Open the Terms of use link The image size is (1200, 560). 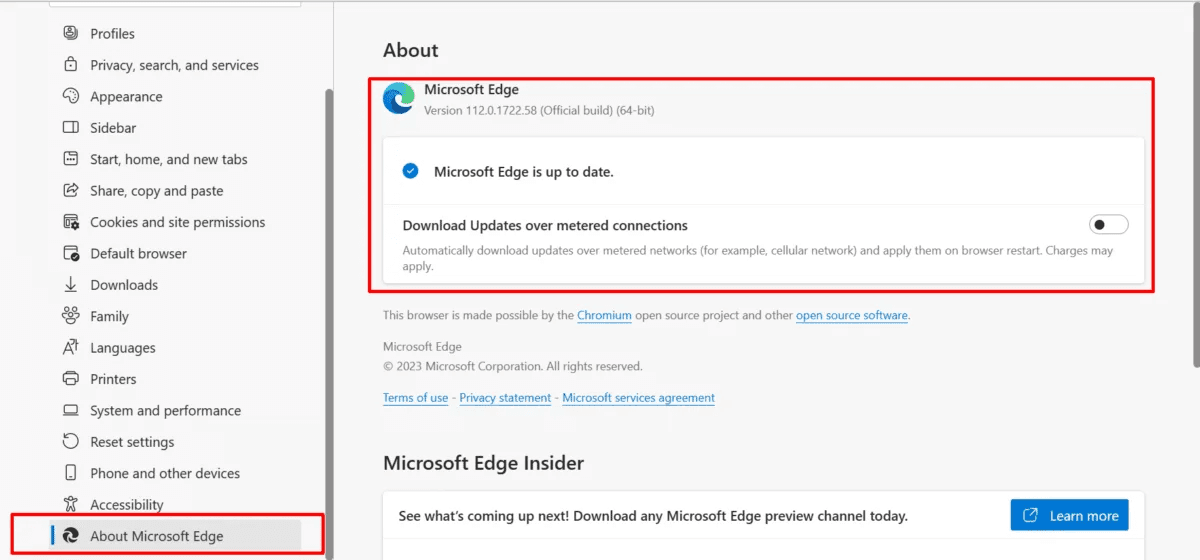coord(415,397)
